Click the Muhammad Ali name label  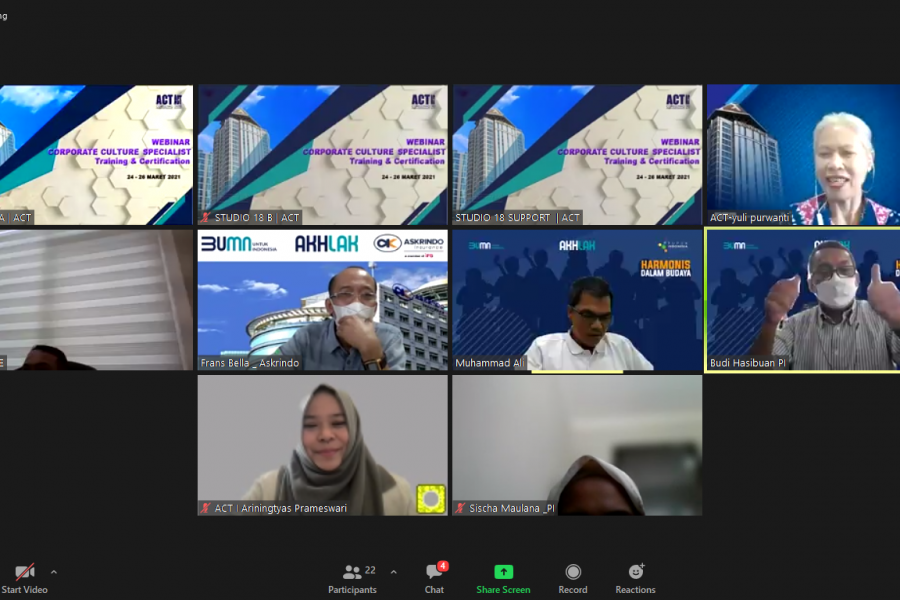(x=489, y=363)
